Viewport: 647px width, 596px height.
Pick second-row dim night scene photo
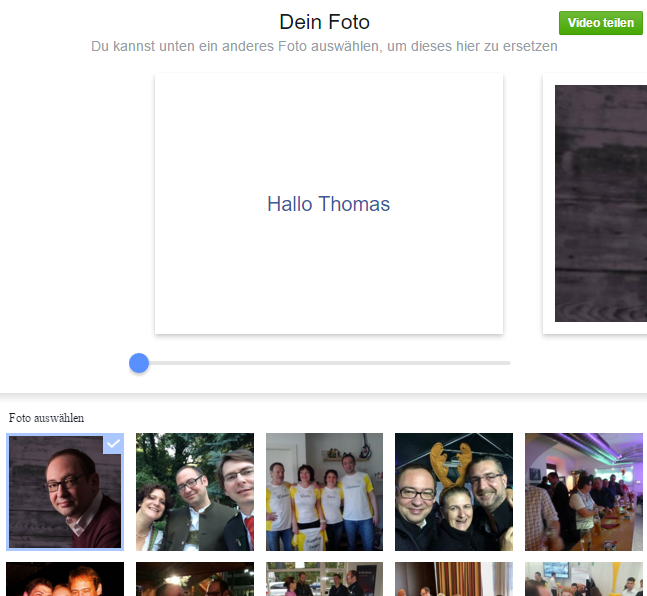tap(194, 579)
